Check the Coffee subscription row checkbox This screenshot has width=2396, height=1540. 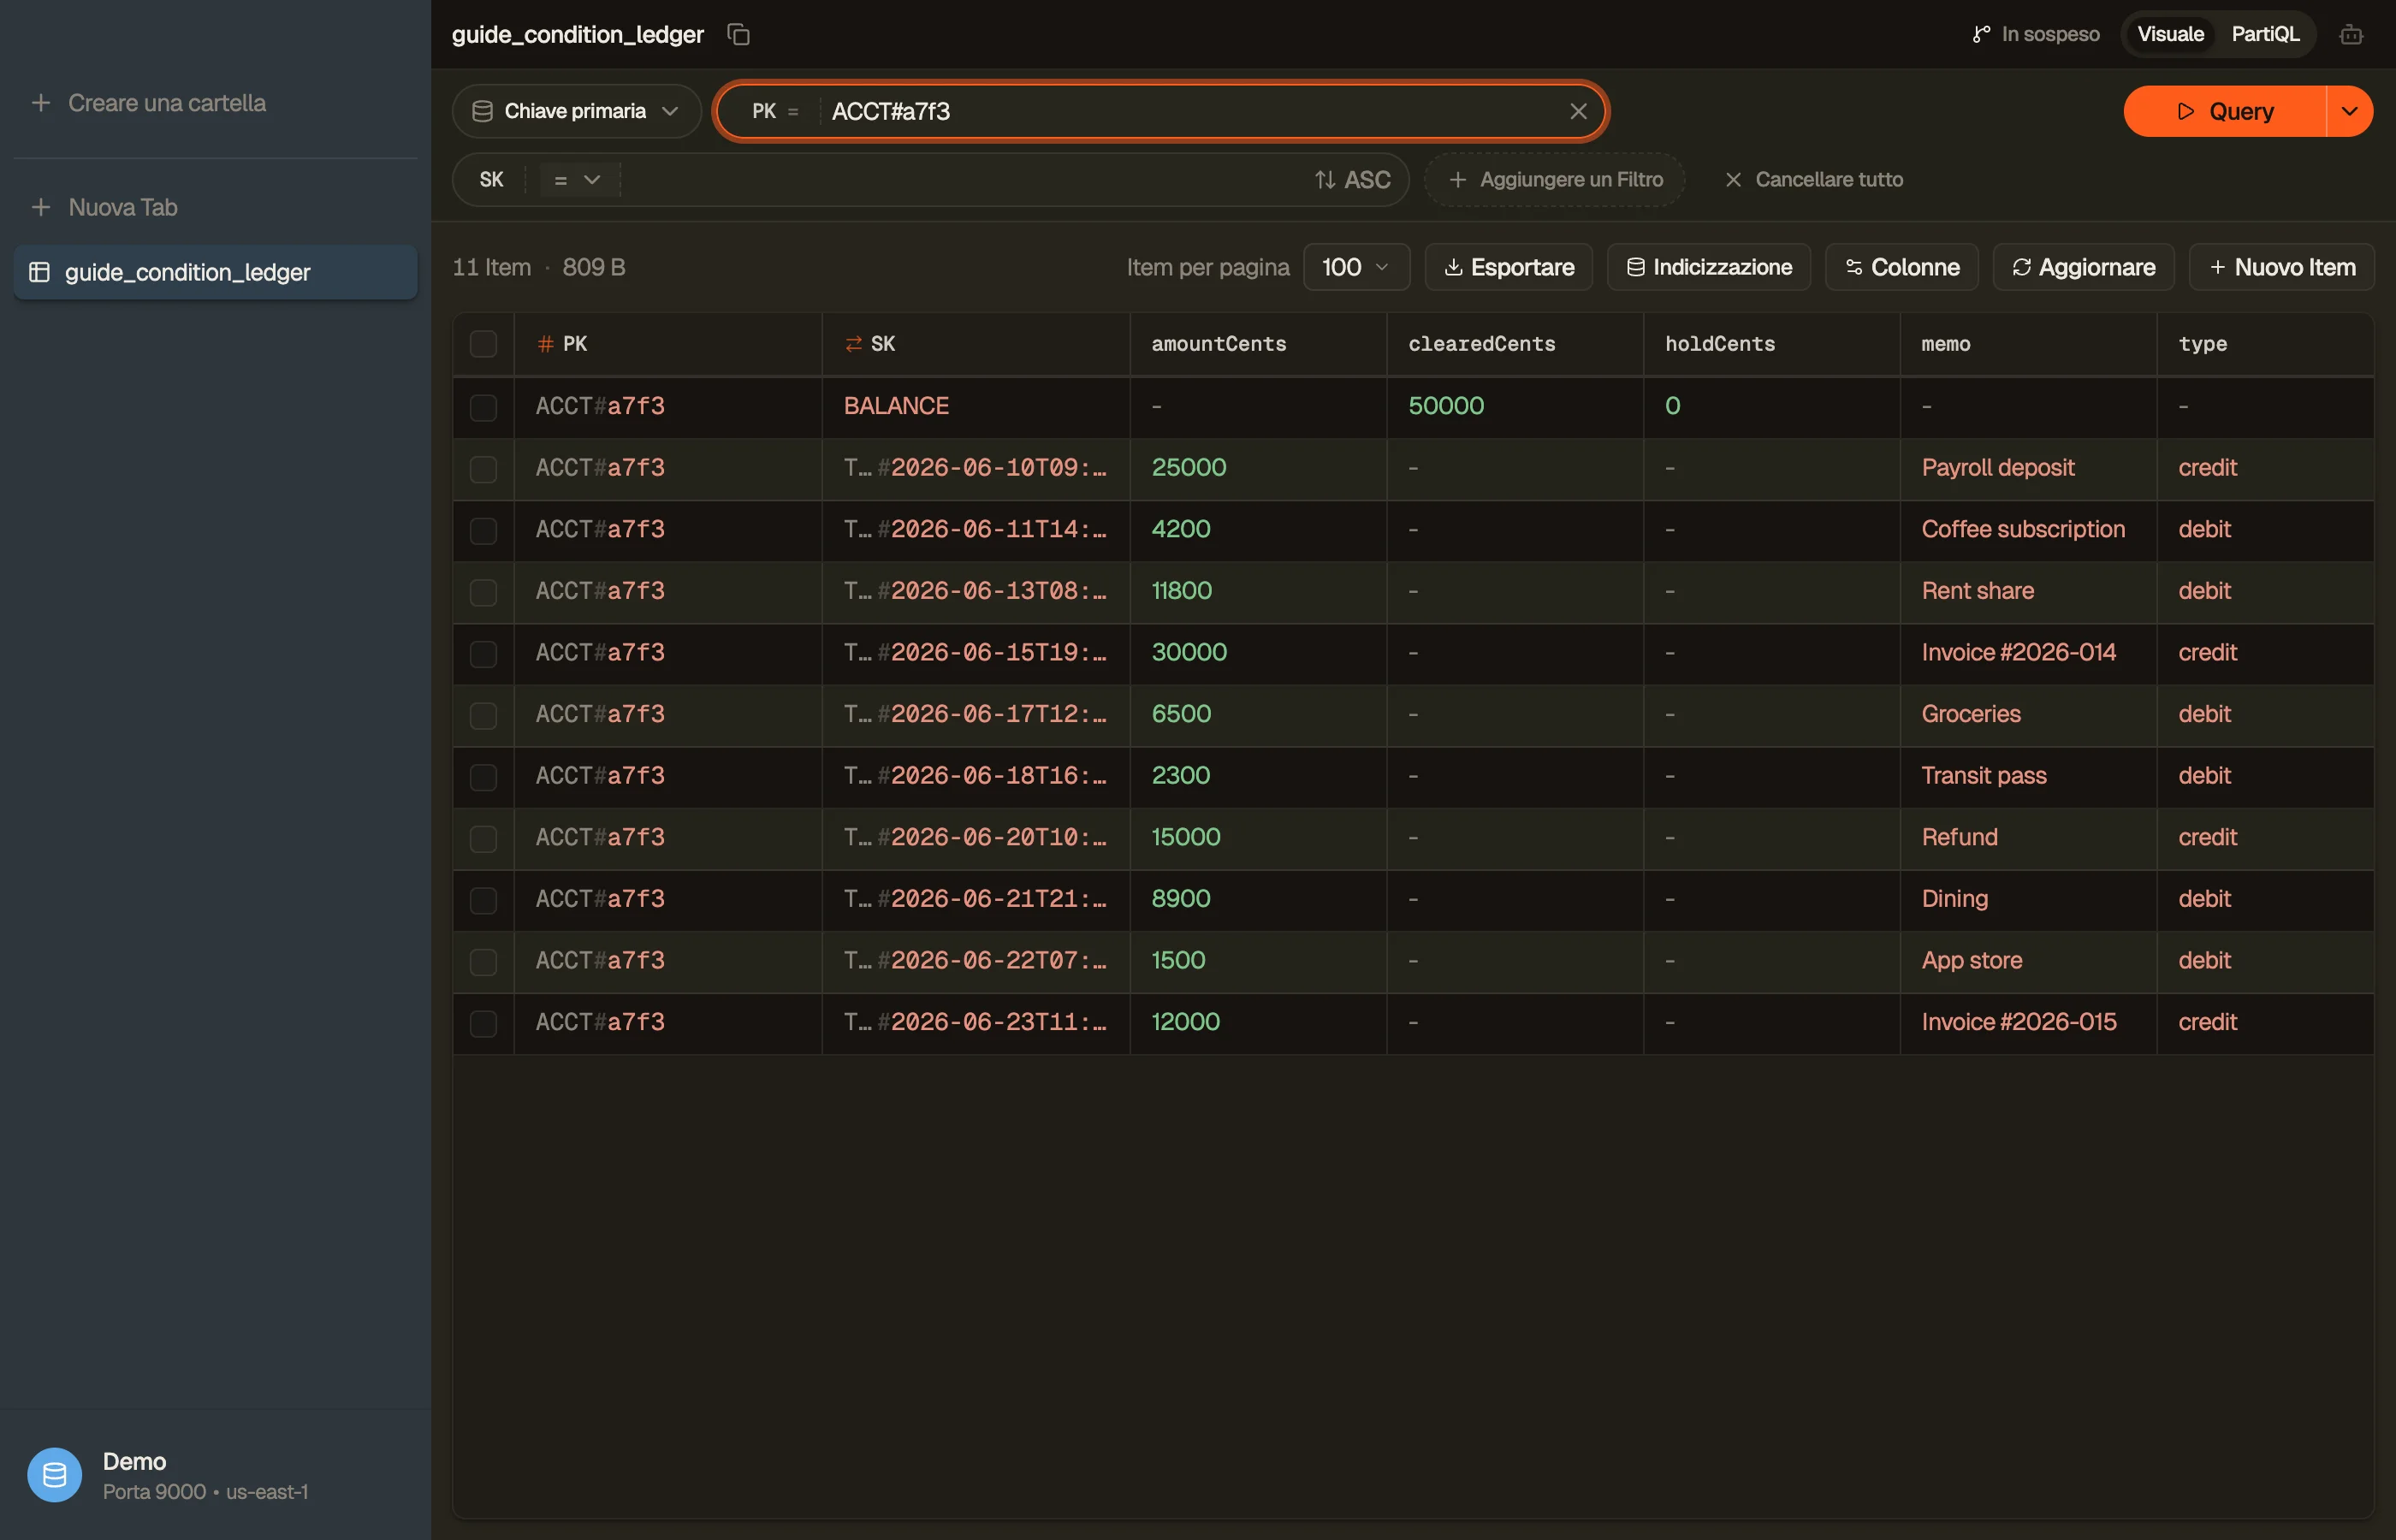[x=483, y=530]
